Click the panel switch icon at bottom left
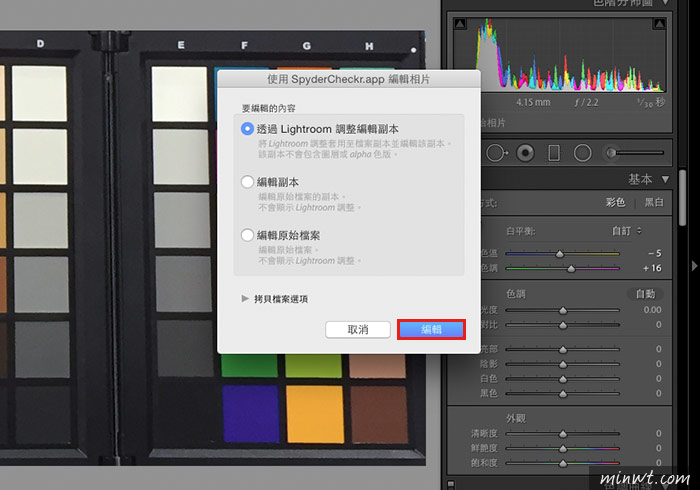700x490 pixels. (x=451, y=484)
